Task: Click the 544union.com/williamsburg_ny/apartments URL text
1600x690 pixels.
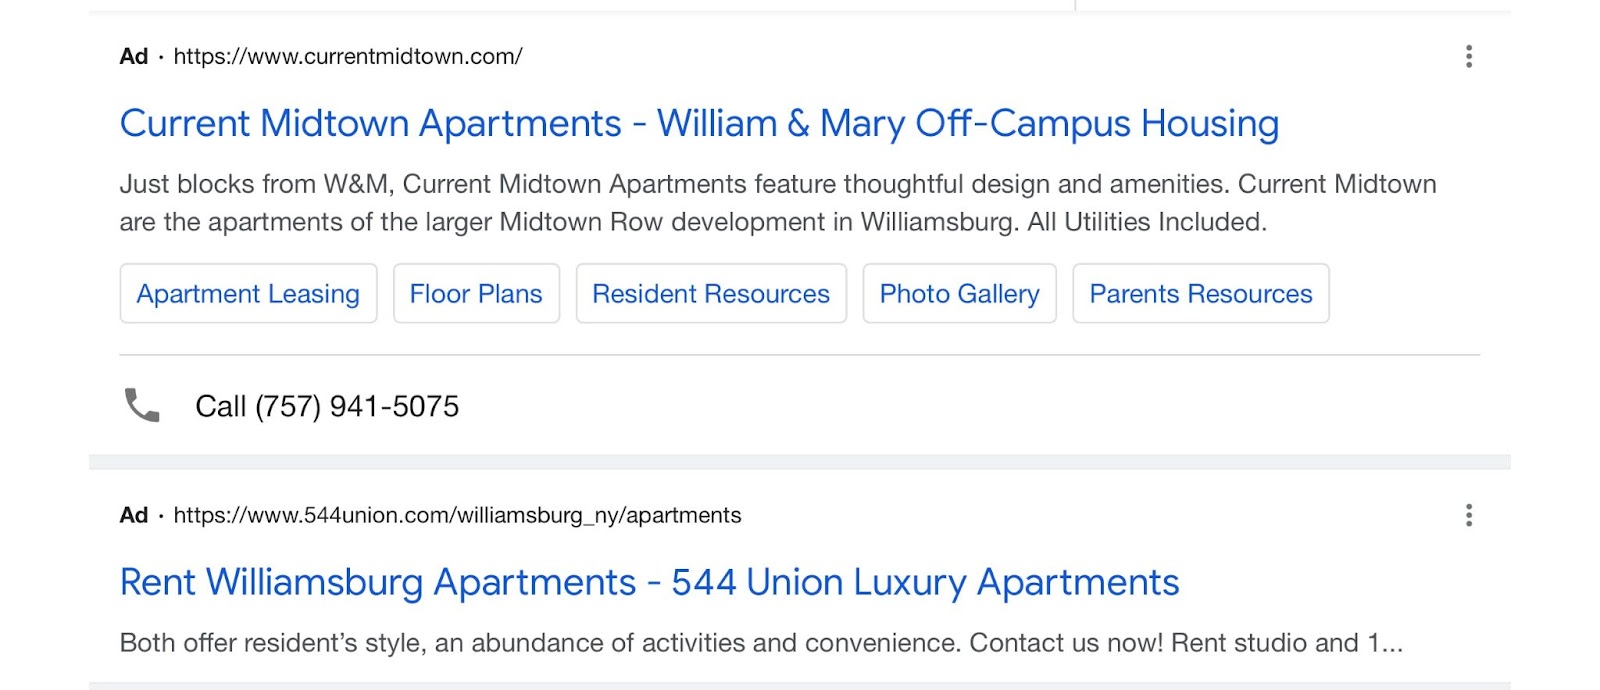Action: [x=457, y=515]
